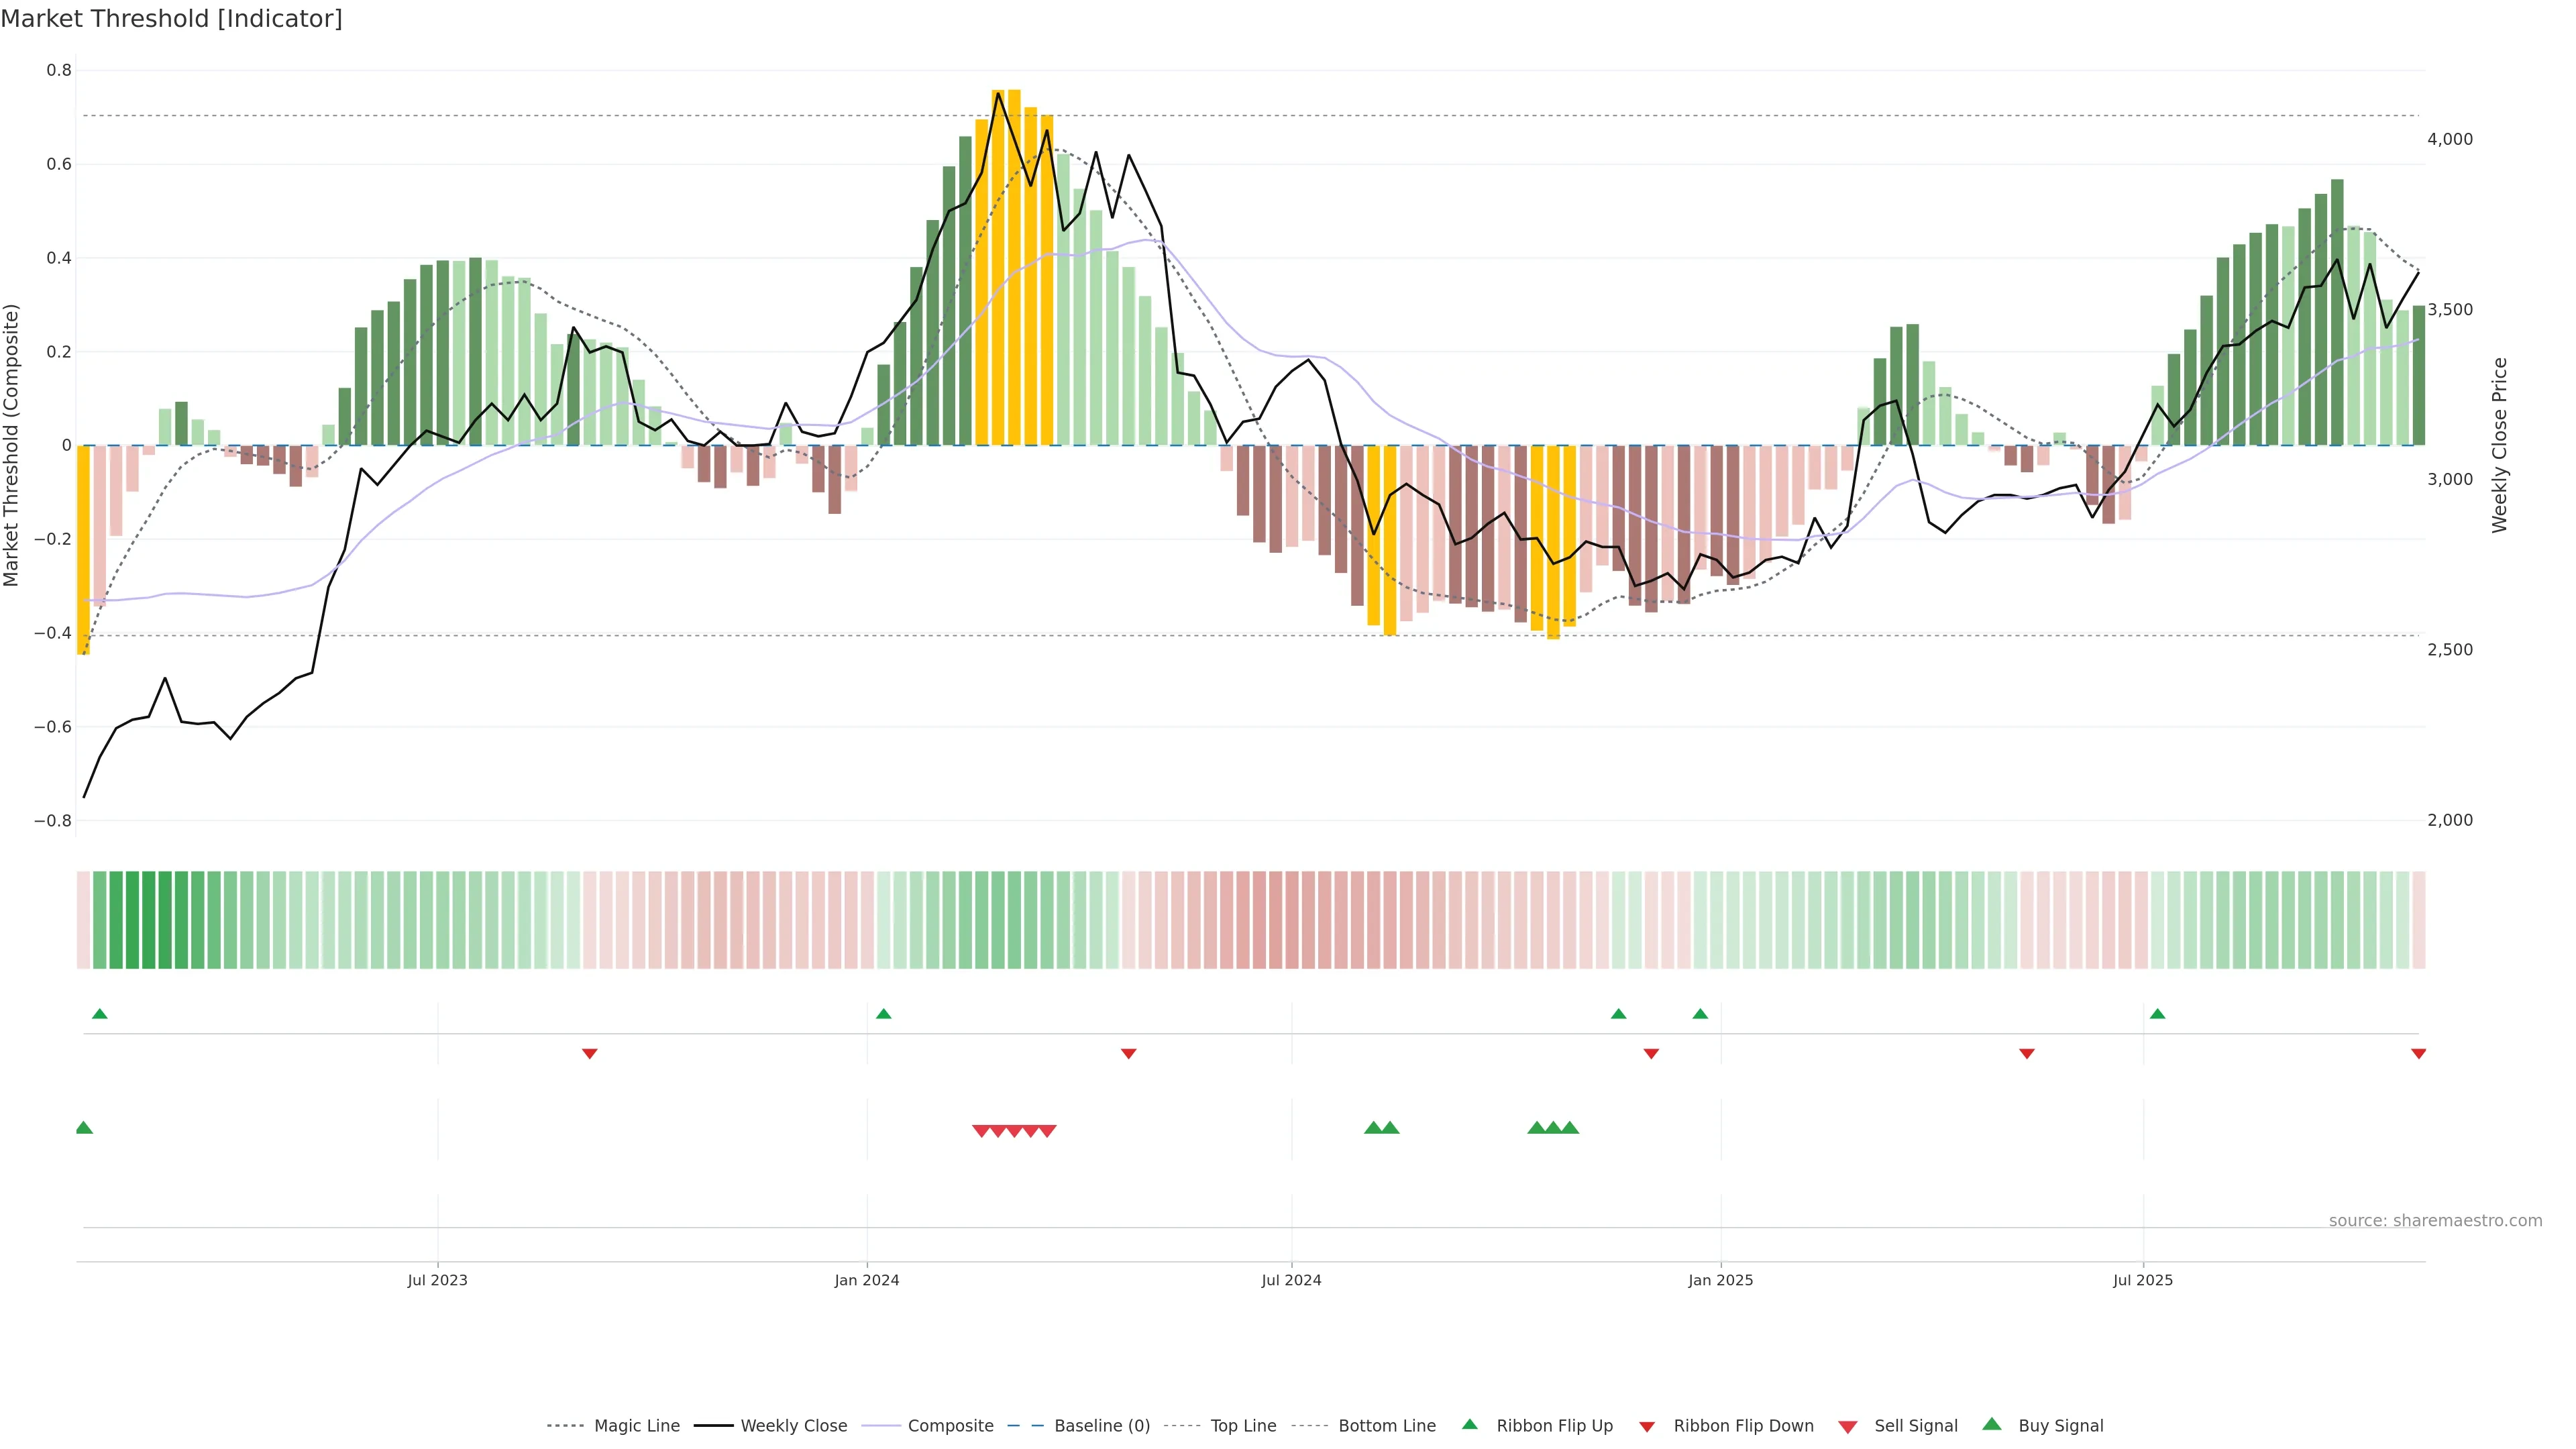Screen dimensions: 2576x1449
Task: Toggle the Bottom Line legend item
Action: (x=1386, y=1426)
